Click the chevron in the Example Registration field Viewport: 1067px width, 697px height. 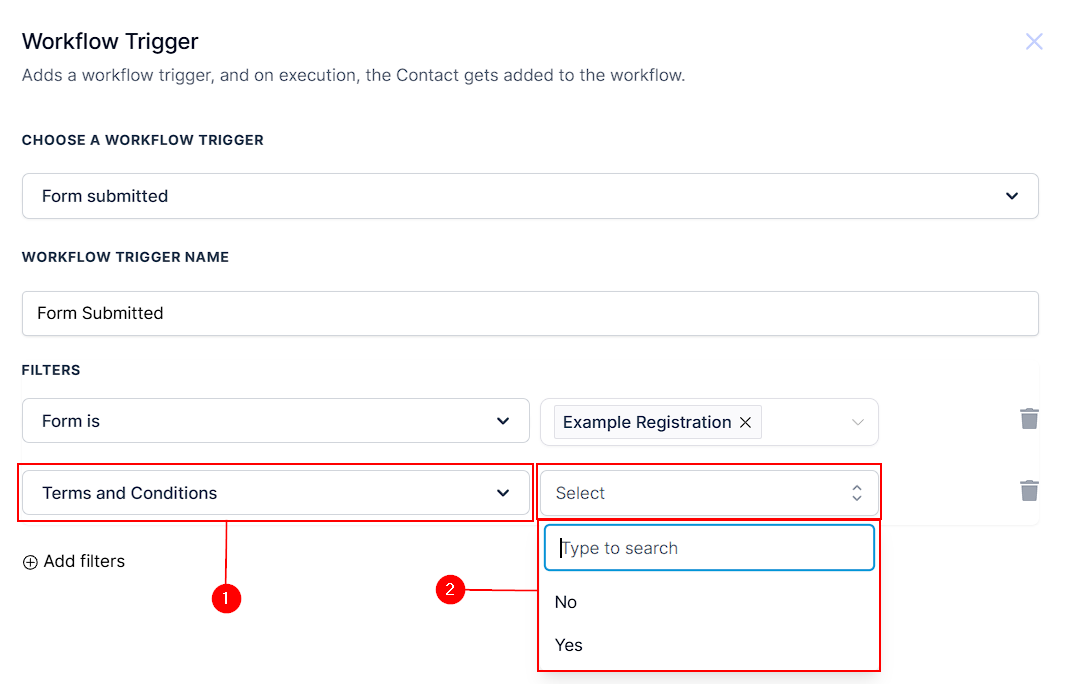point(857,422)
